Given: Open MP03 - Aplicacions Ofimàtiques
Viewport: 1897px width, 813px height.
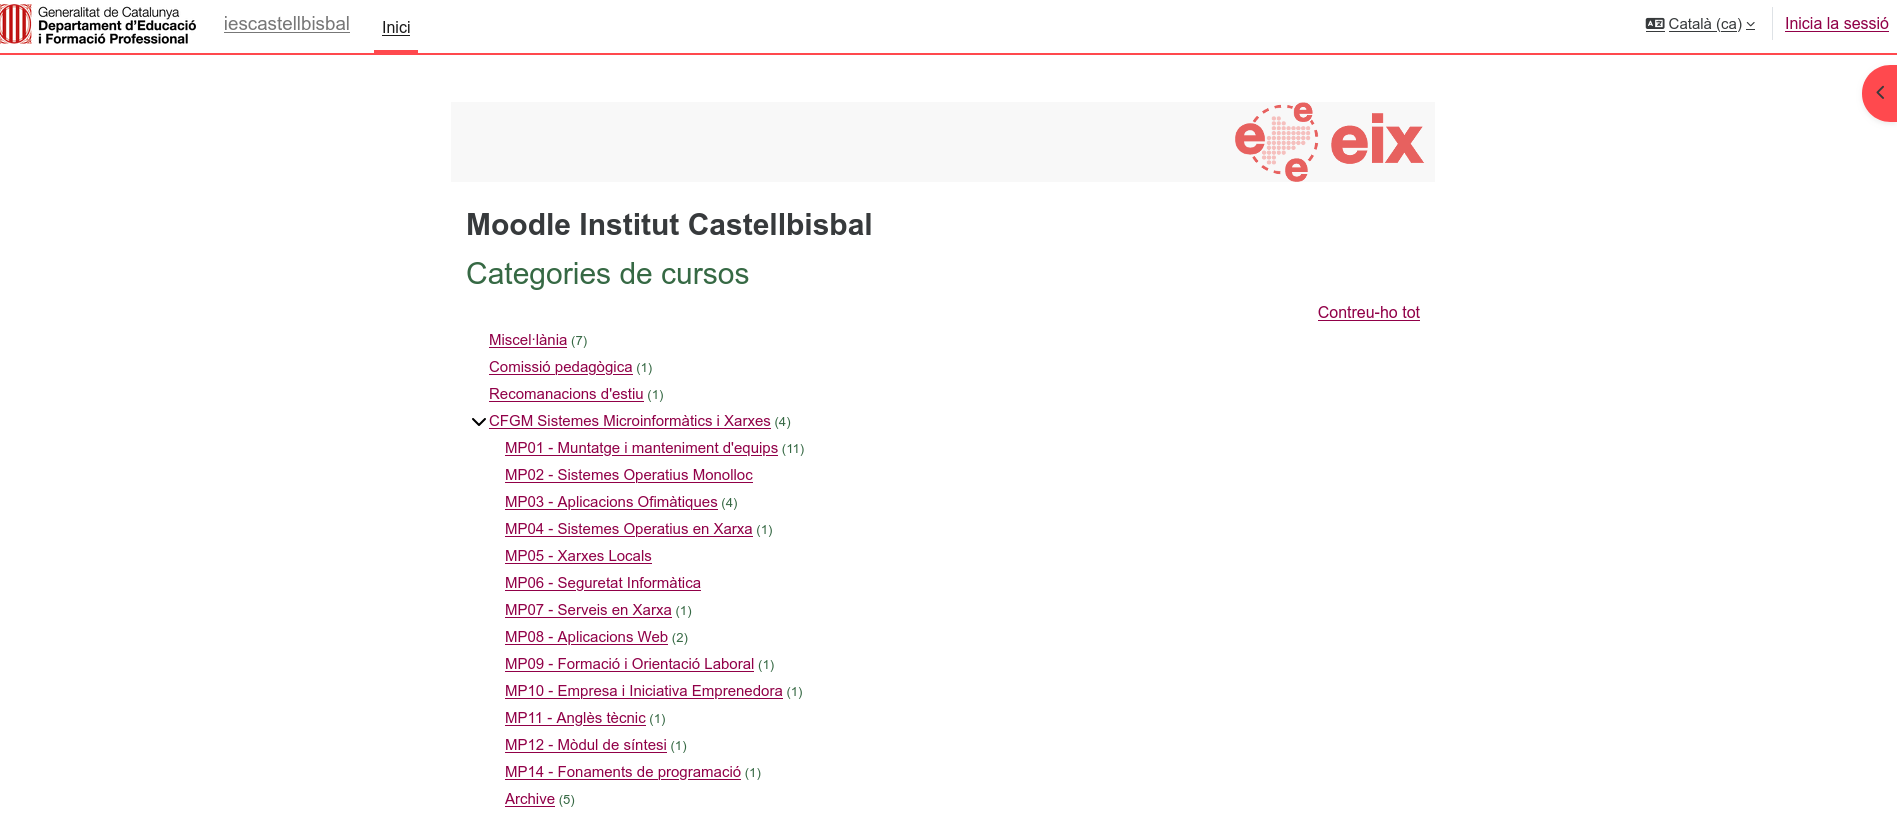Looking at the screenshot, I should tap(611, 502).
